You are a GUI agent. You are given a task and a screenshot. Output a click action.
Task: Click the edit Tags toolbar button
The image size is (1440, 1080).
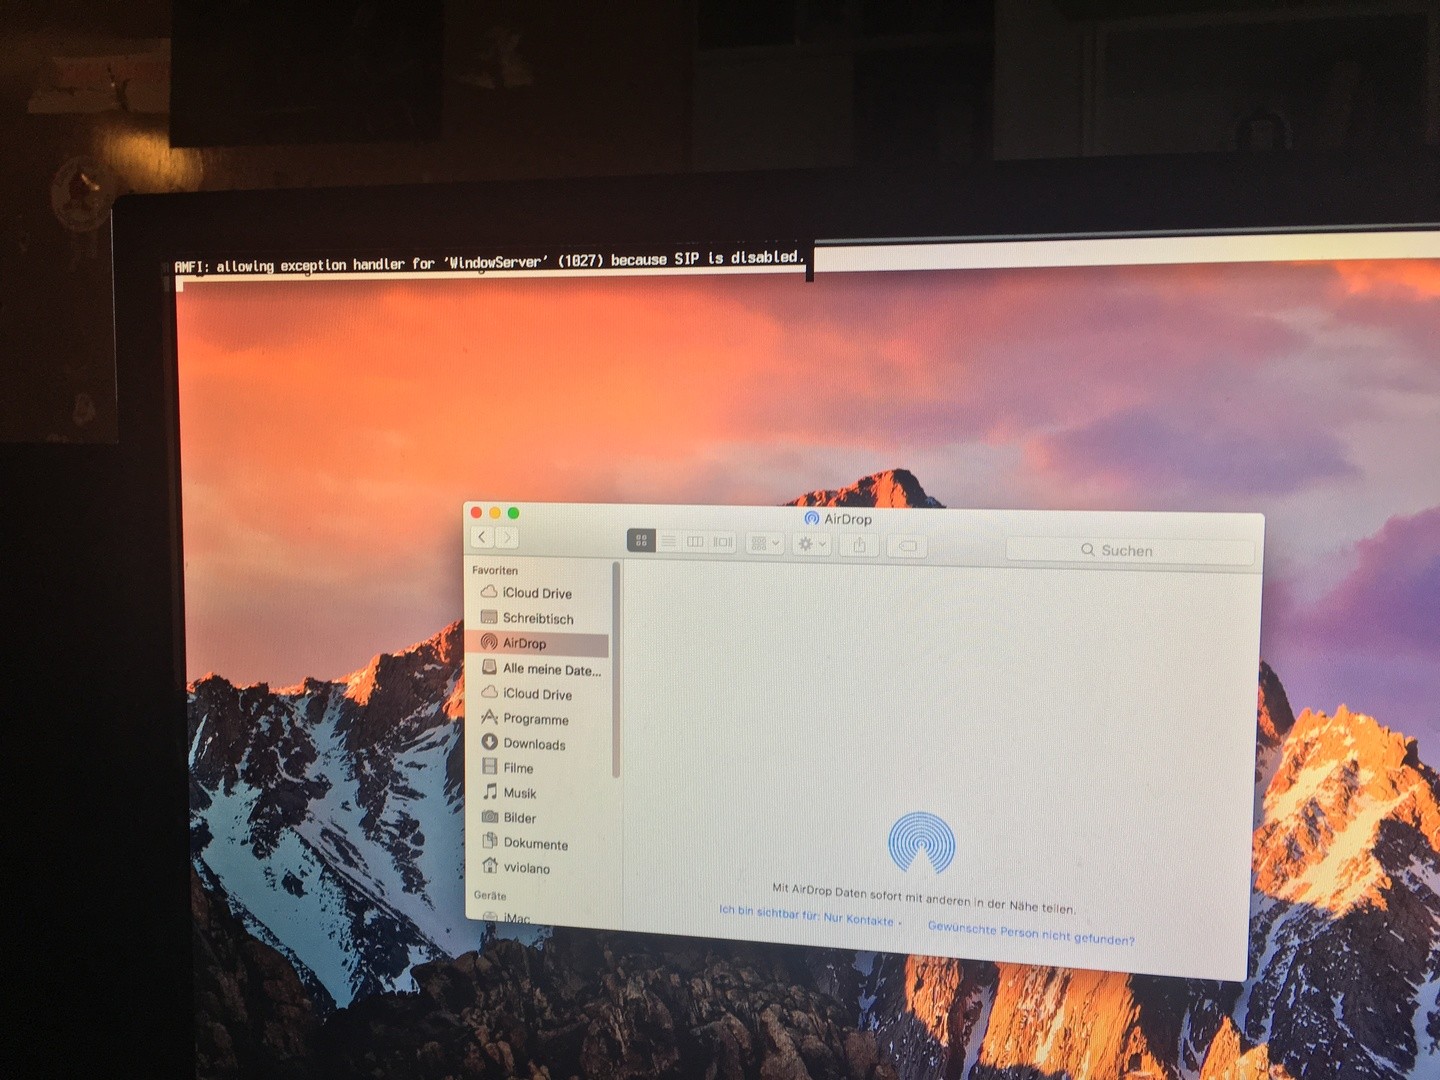(x=907, y=546)
